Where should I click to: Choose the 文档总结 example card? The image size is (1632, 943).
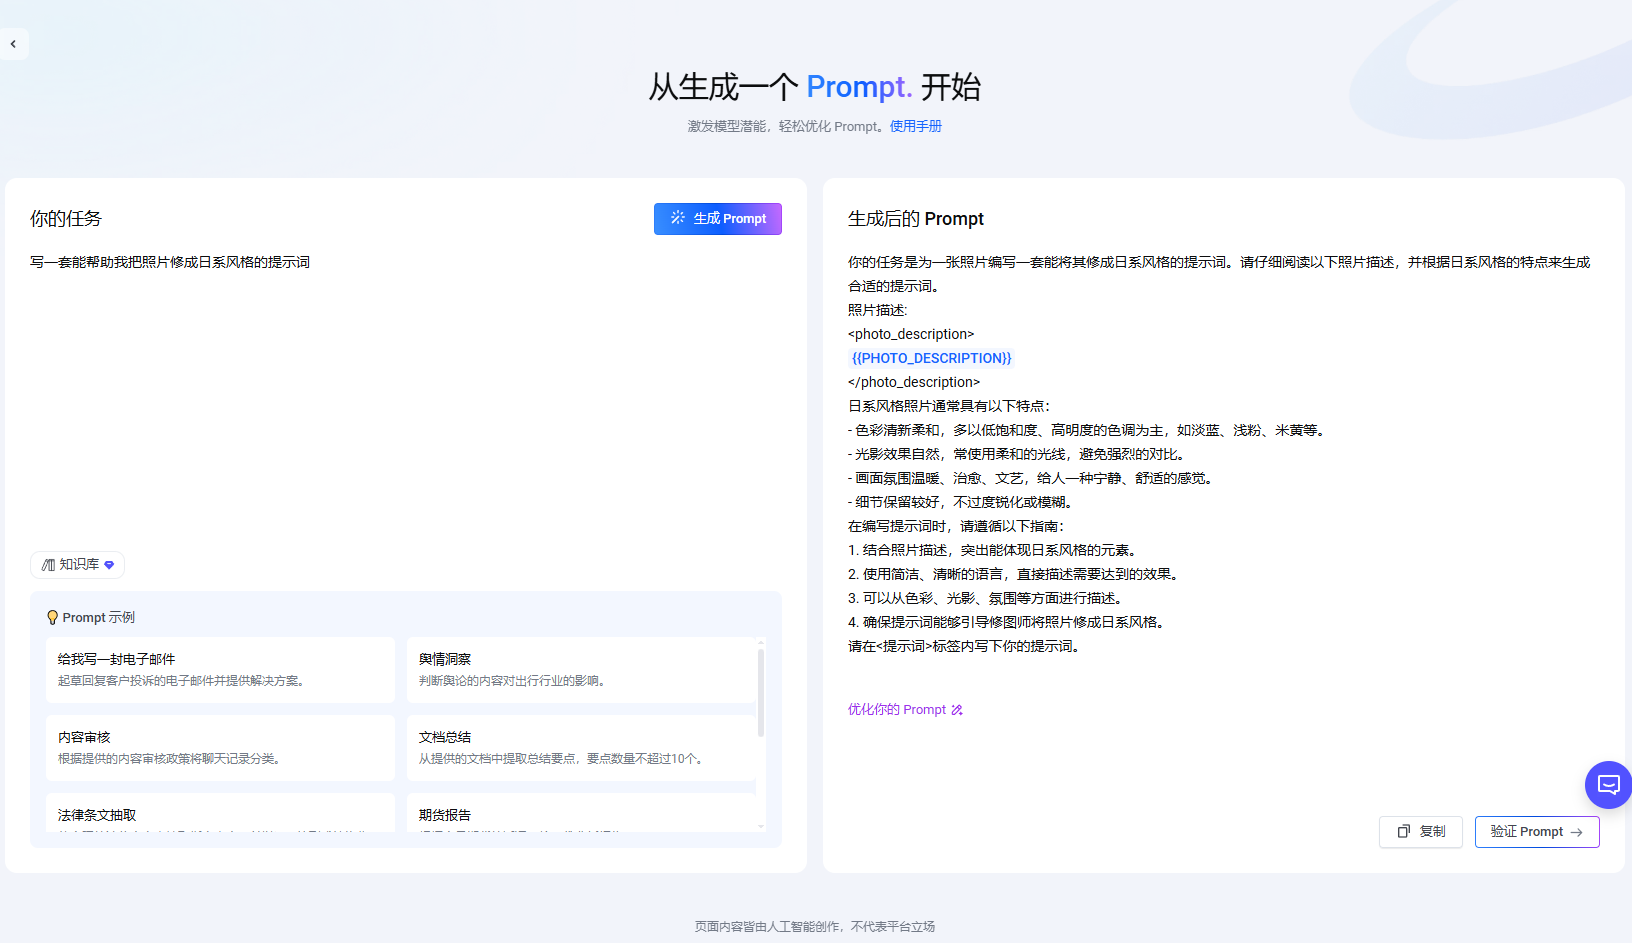tap(580, 748)
